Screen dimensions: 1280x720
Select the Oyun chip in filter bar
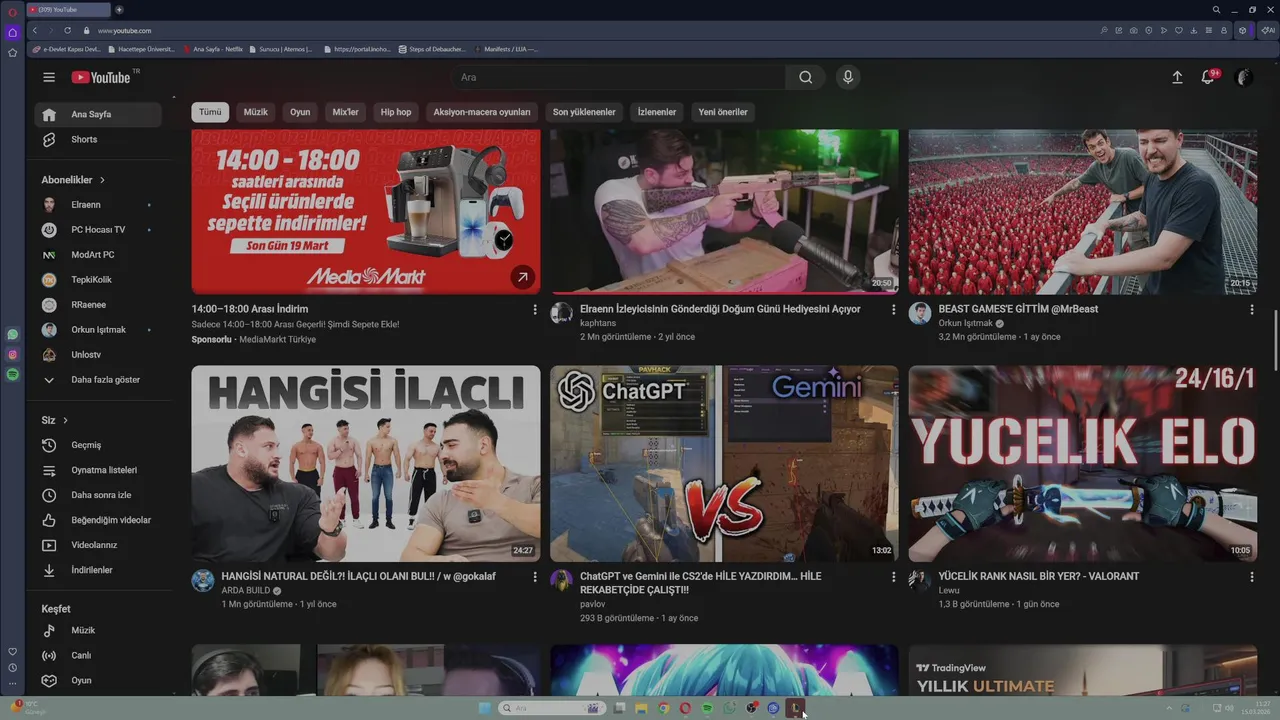coord(300,112)
